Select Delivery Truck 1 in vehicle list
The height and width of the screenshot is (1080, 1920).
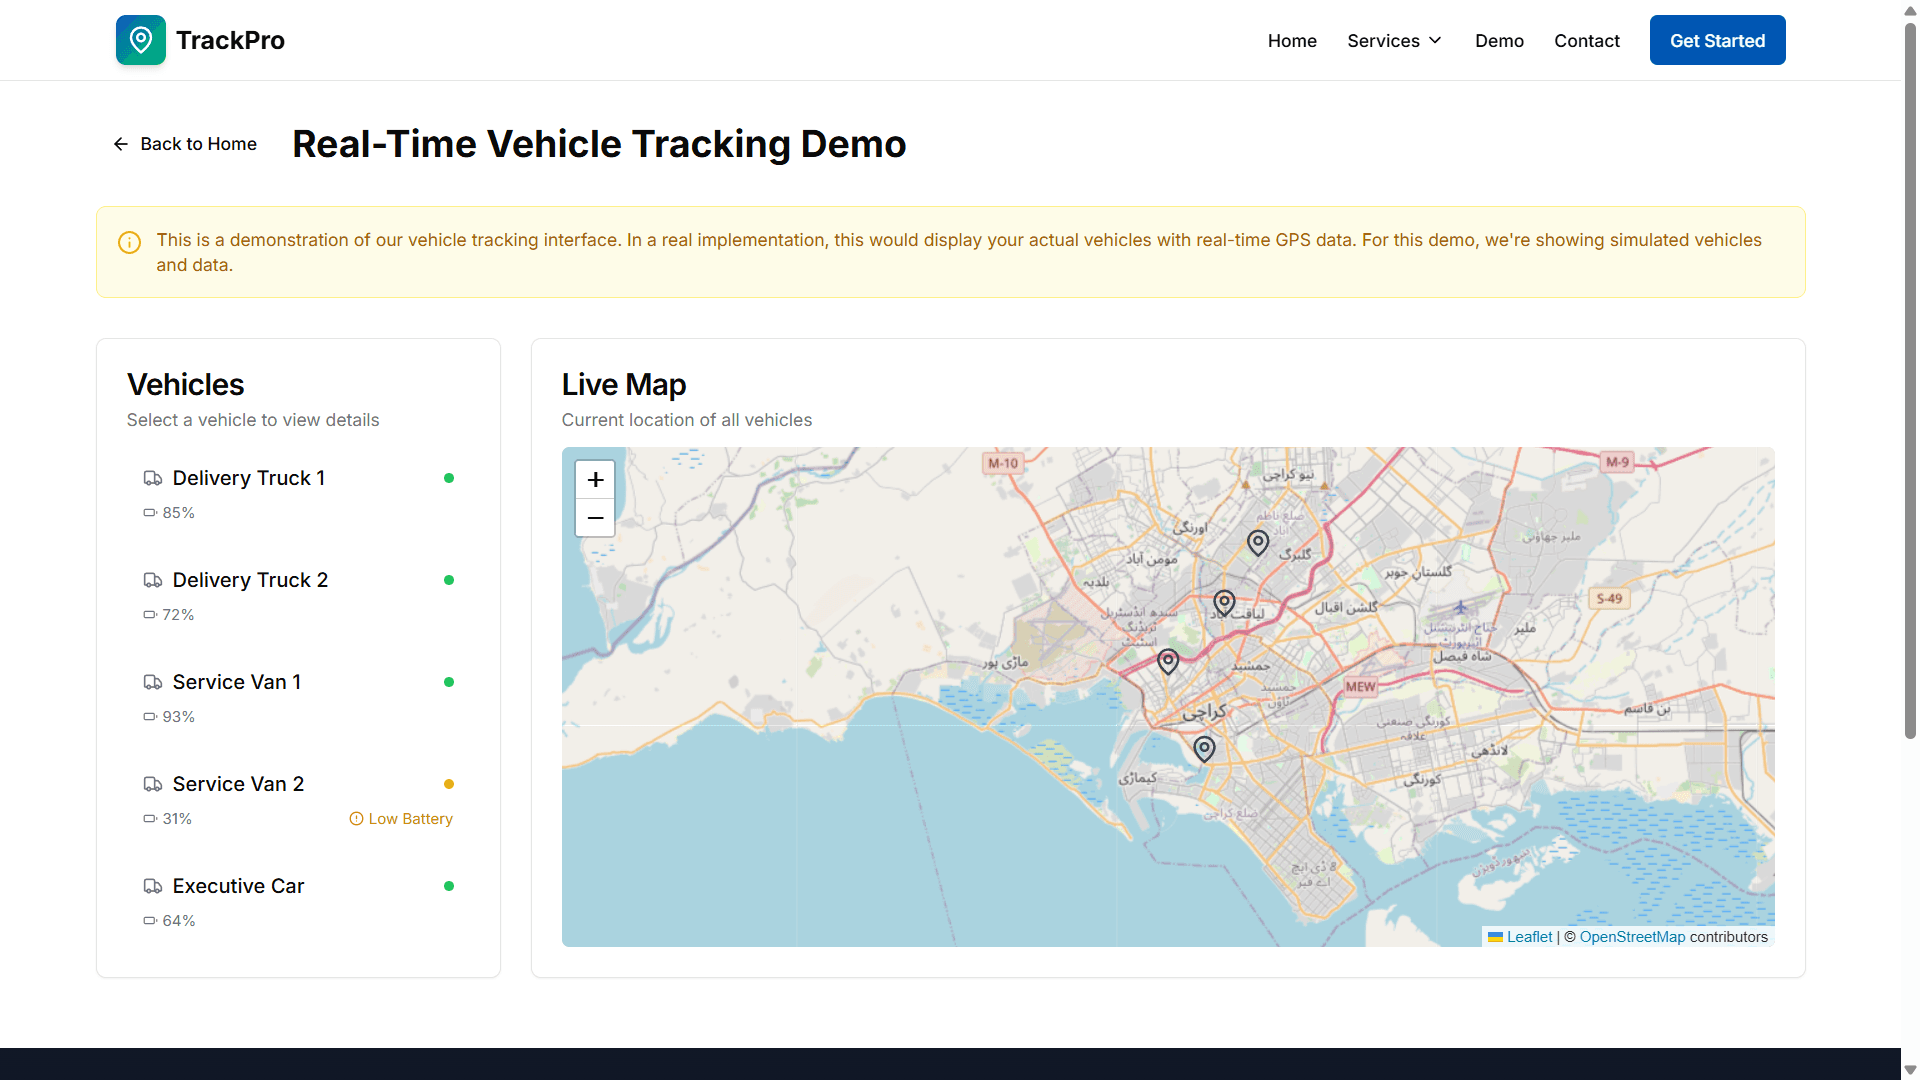click(298, 494)
